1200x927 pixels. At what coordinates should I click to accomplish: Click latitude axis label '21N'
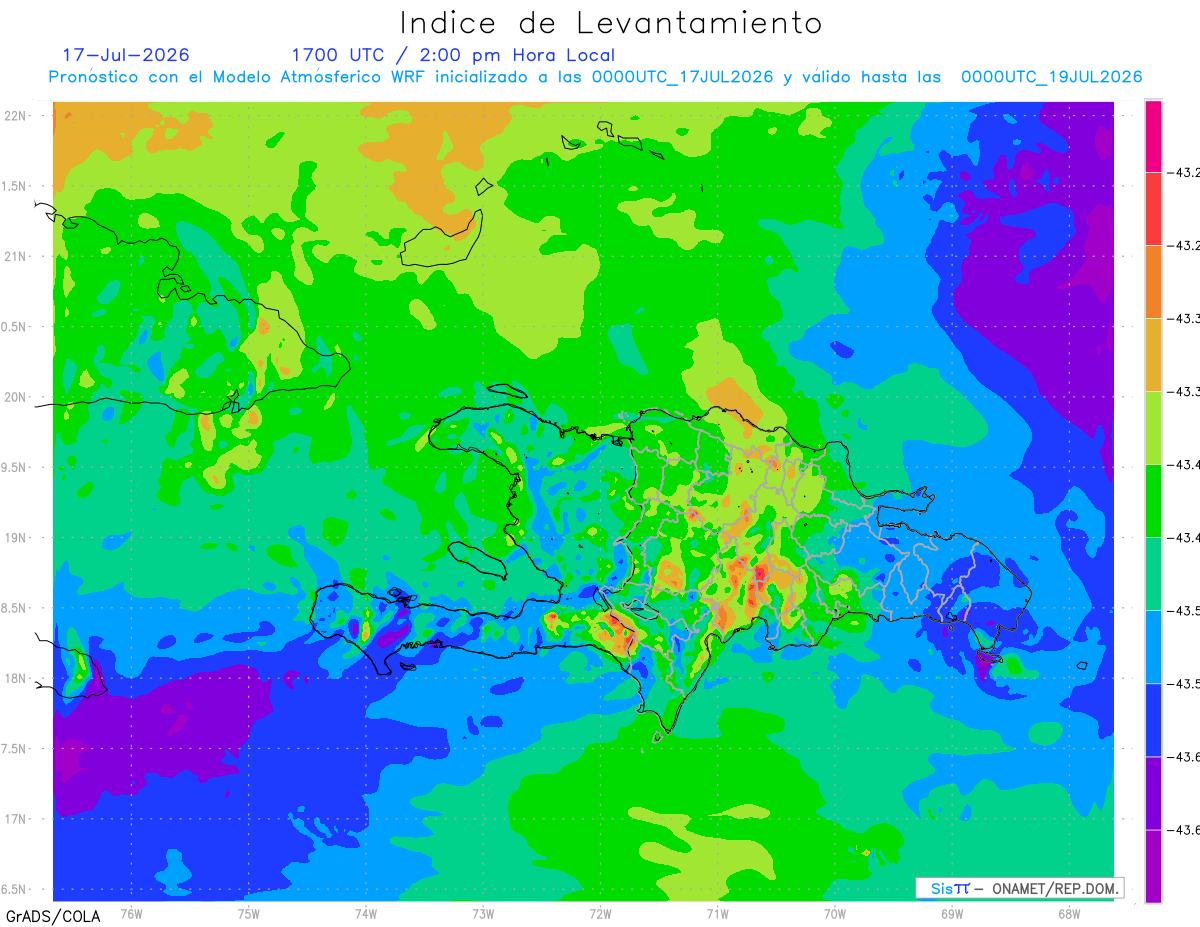point(17,257)
